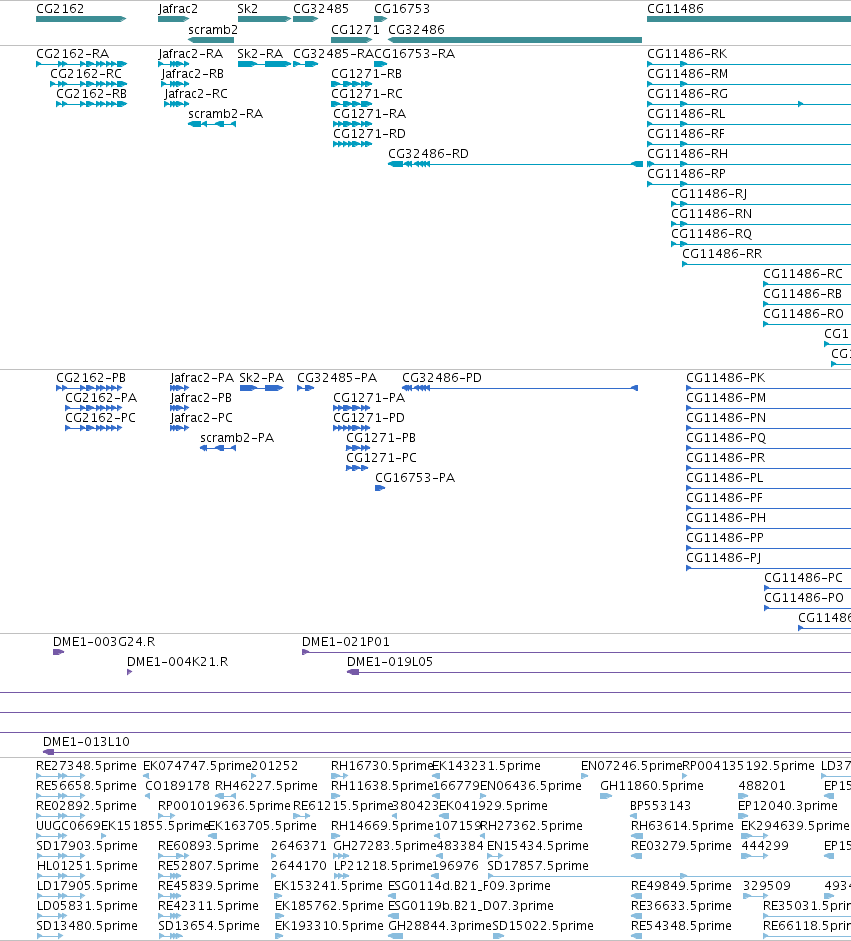Open BAC clone DME1-019L05
The width and height of the screenshot is (851, 941).
(x=389, y=662)
